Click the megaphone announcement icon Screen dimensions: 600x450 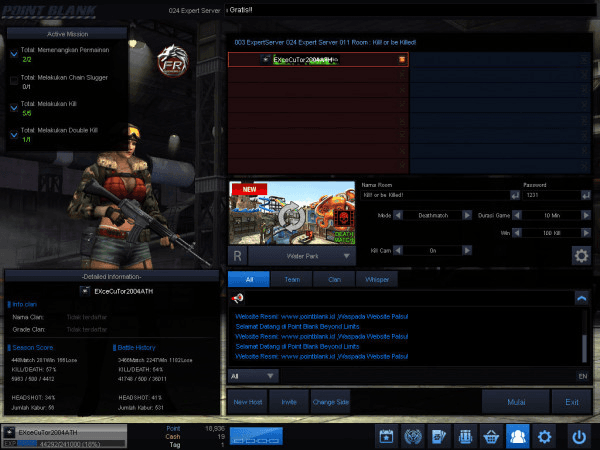pos(238,298)
